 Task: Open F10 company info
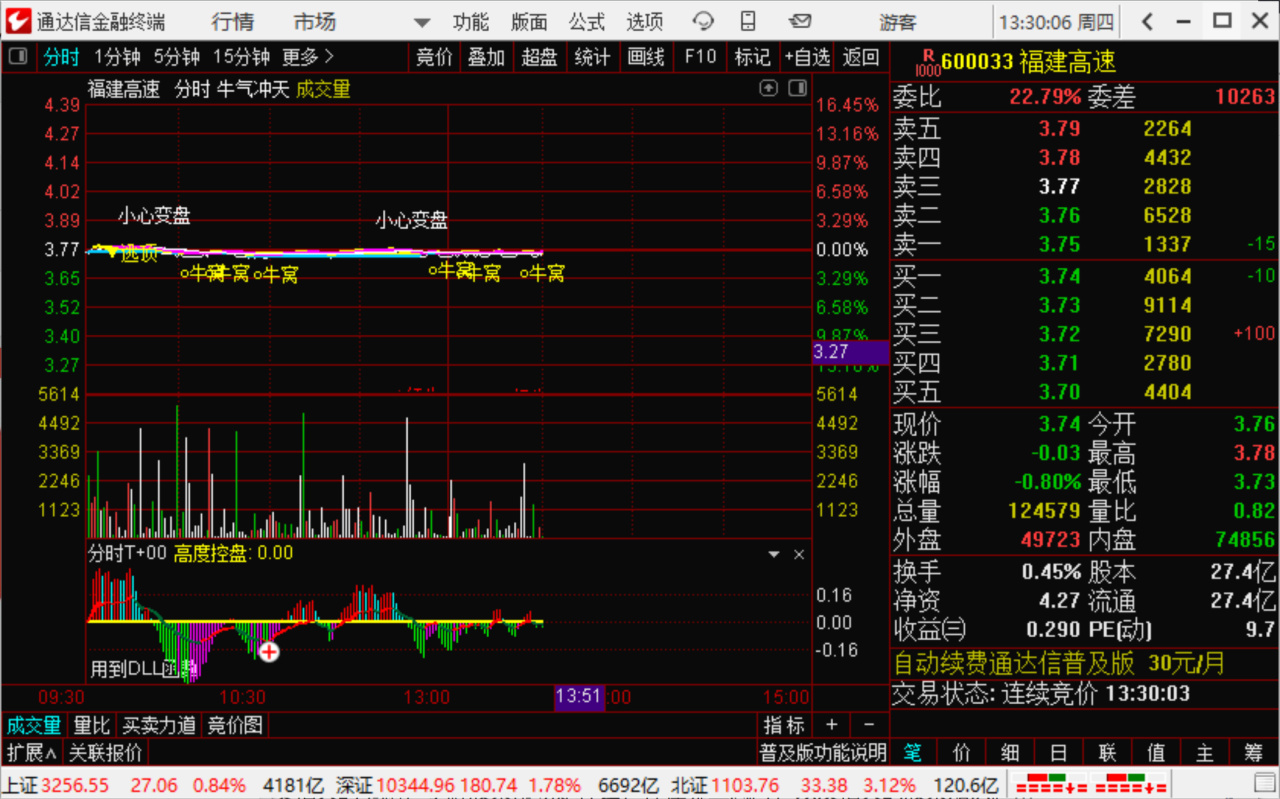pos(700,57)
